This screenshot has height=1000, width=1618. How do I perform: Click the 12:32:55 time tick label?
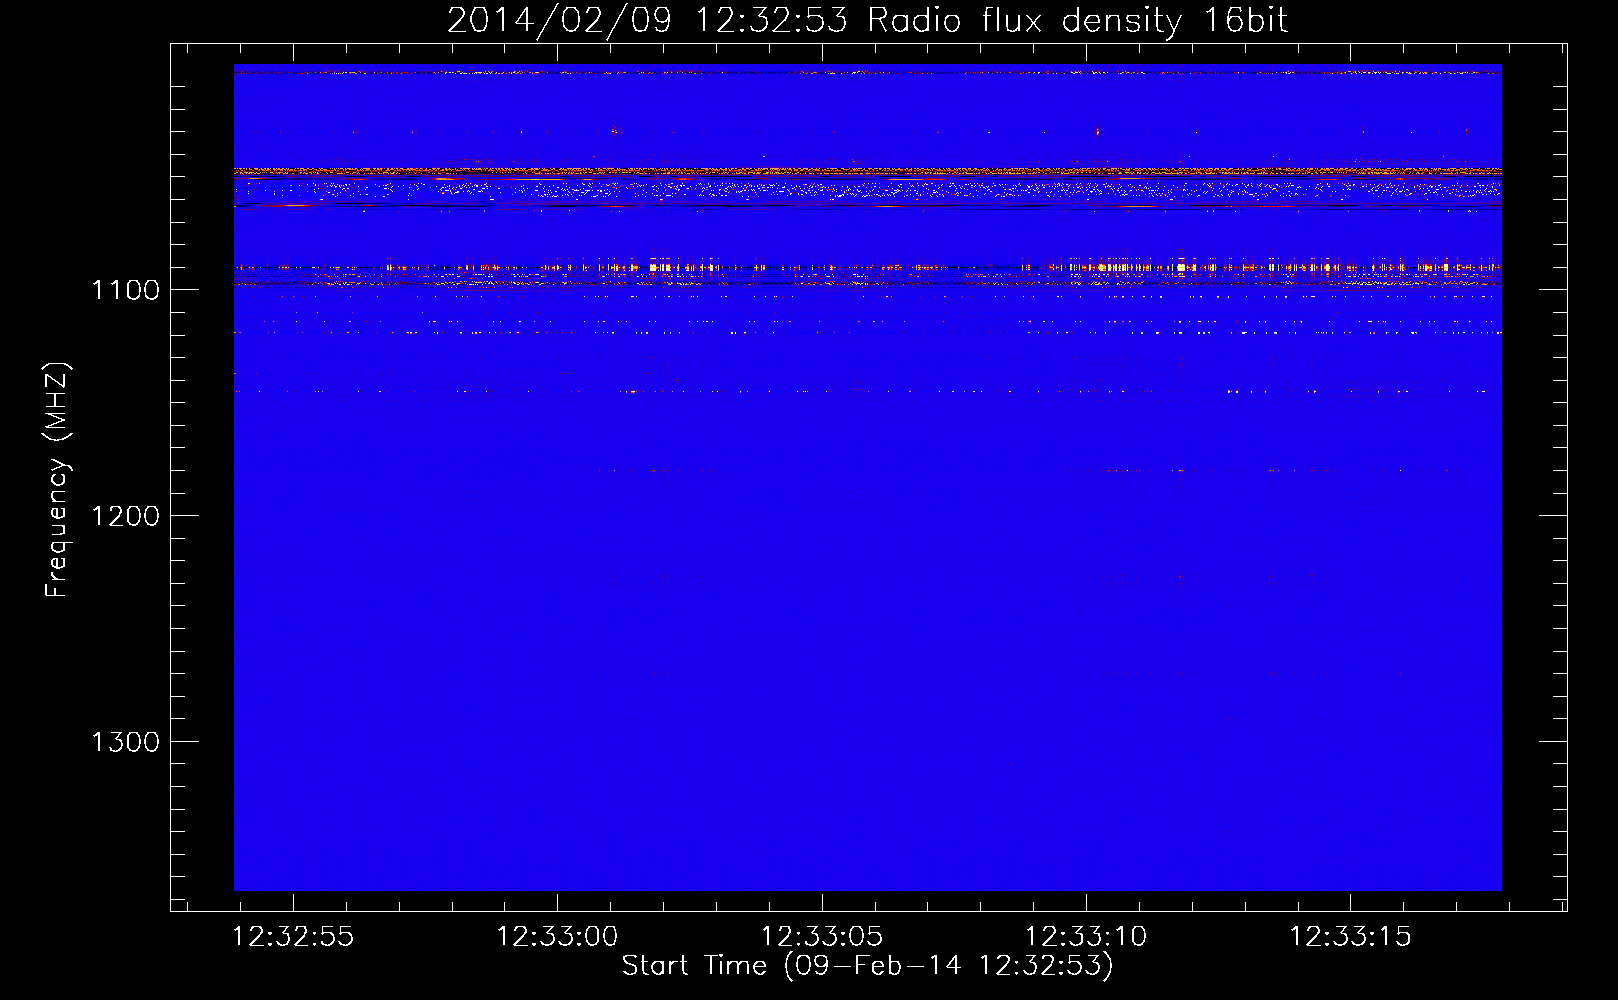(293, 937)
